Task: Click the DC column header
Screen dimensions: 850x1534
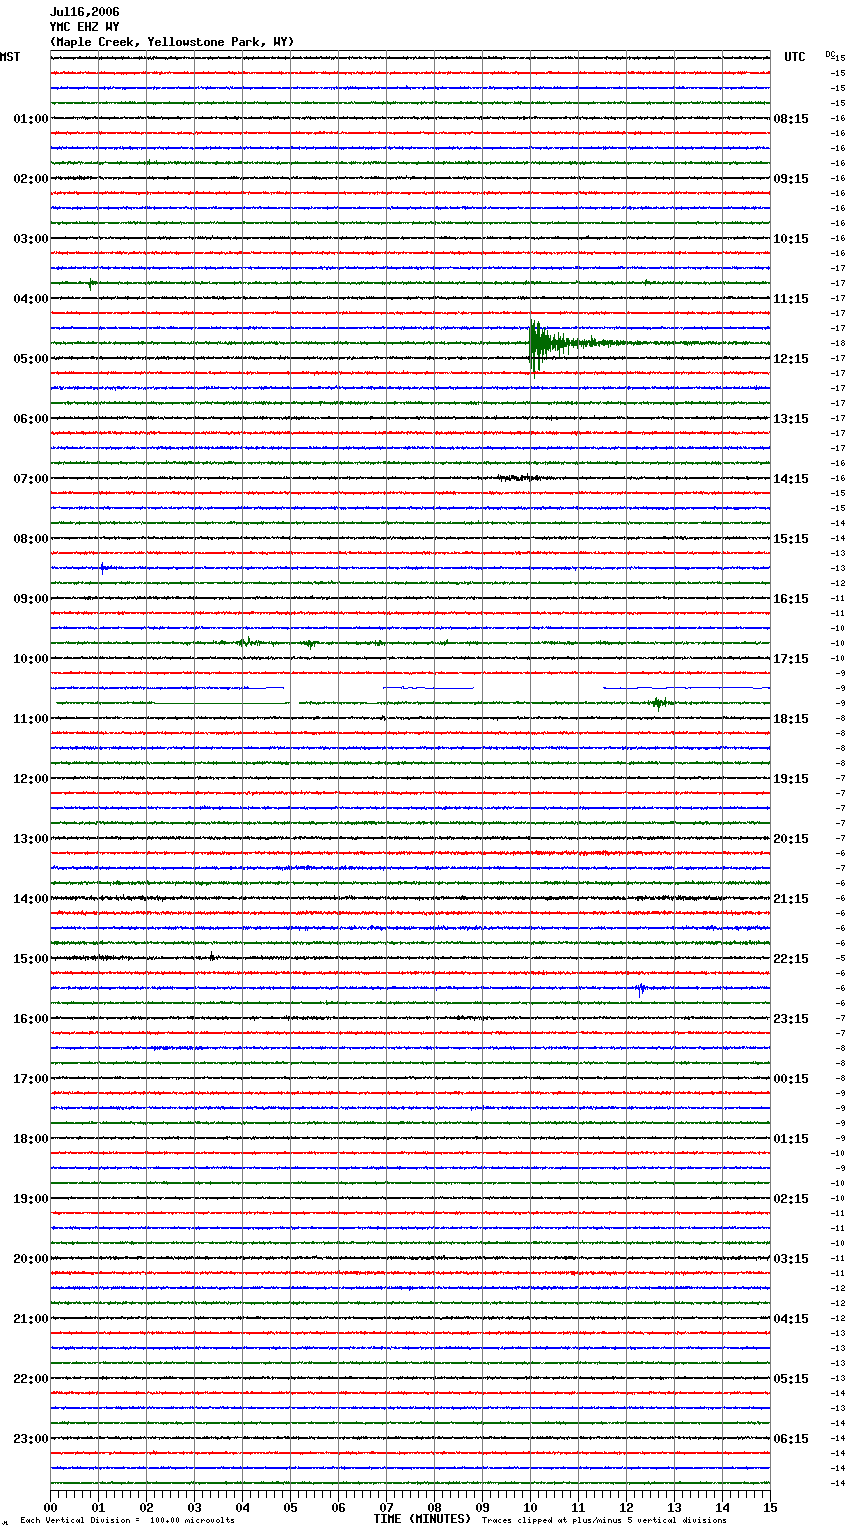Action: [x=830, y=54]
